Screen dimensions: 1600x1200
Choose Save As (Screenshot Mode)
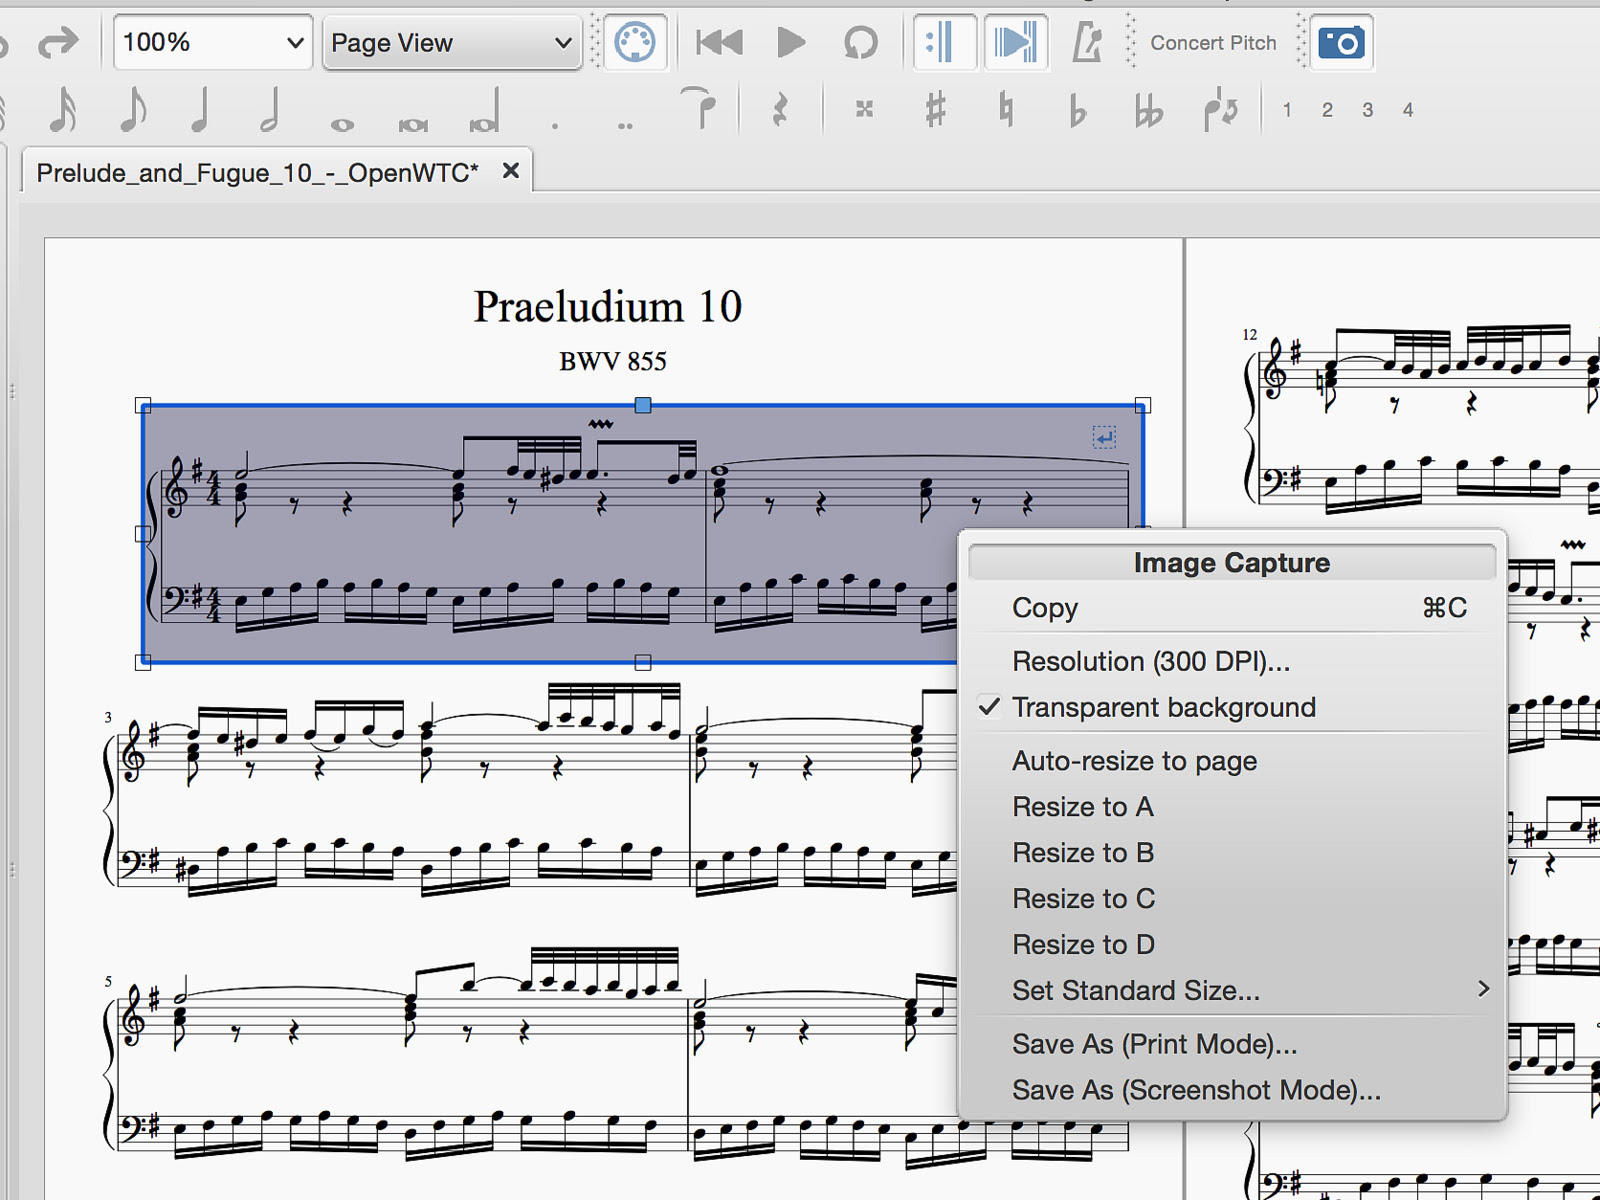[1232, 1092]
